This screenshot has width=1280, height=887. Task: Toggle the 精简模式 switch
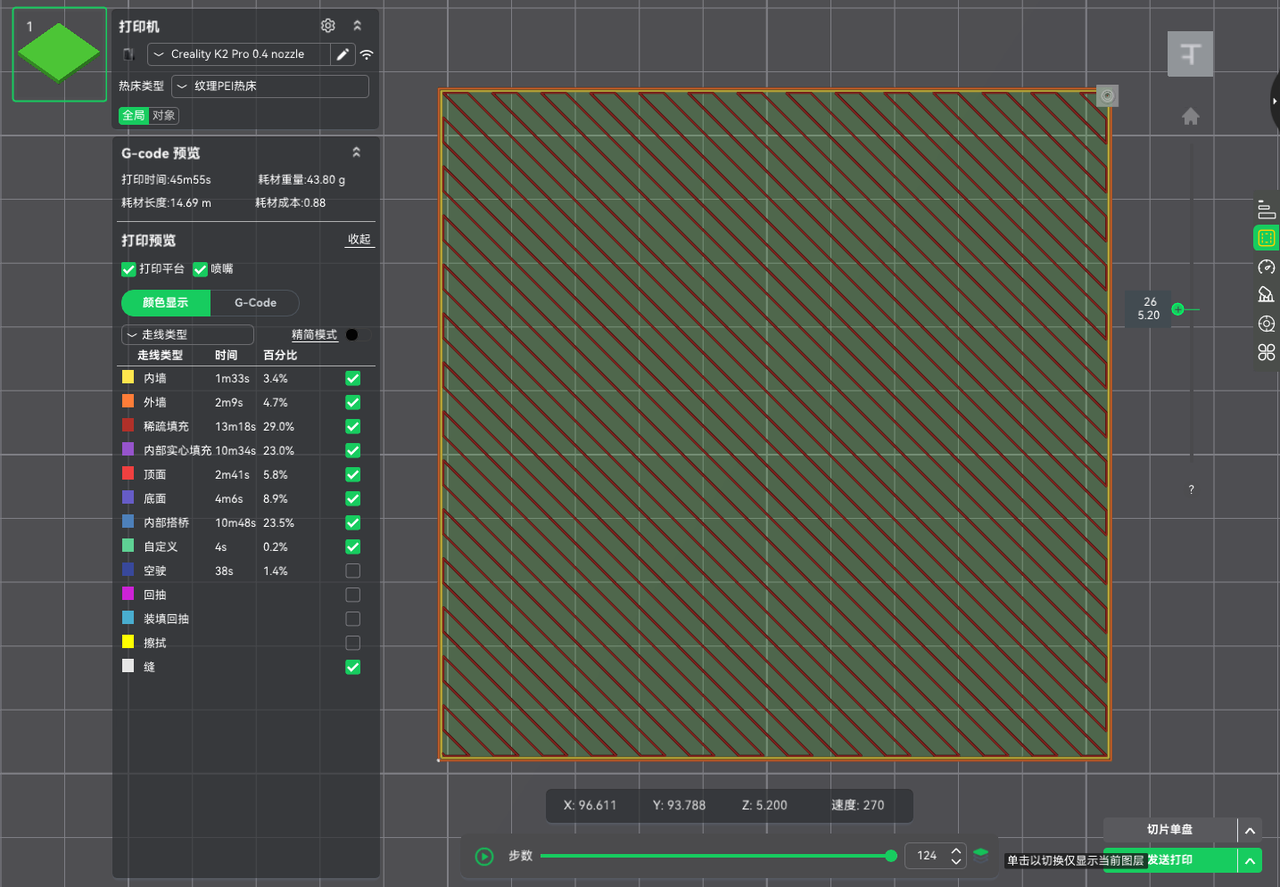[x=355, y=335]
